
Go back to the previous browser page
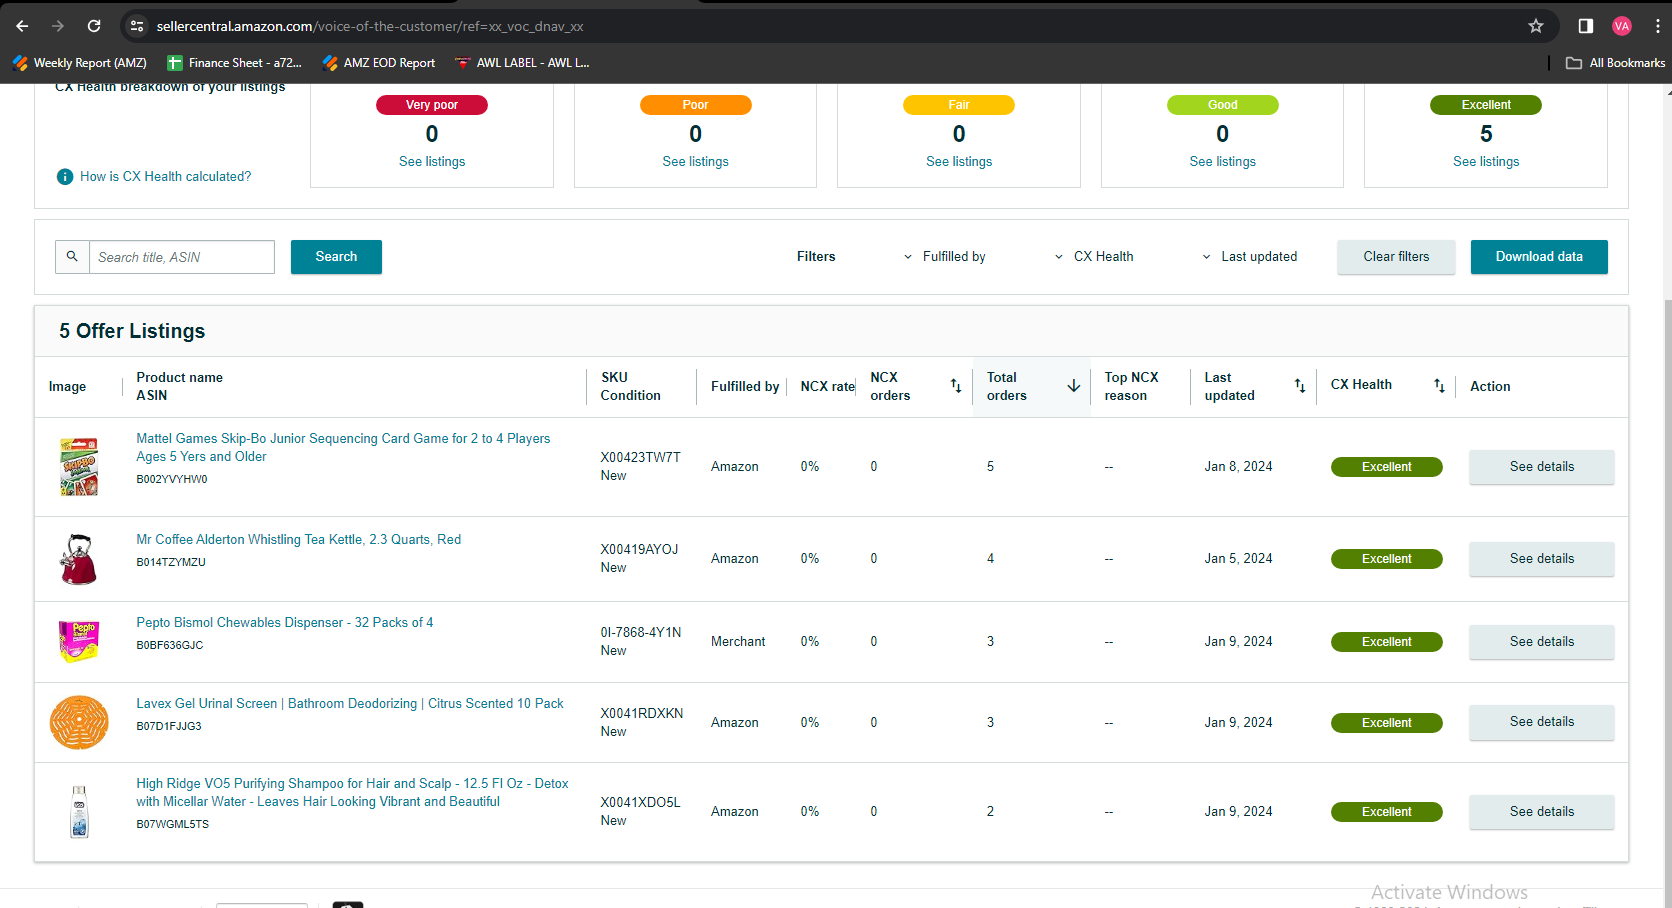point(22,26)
